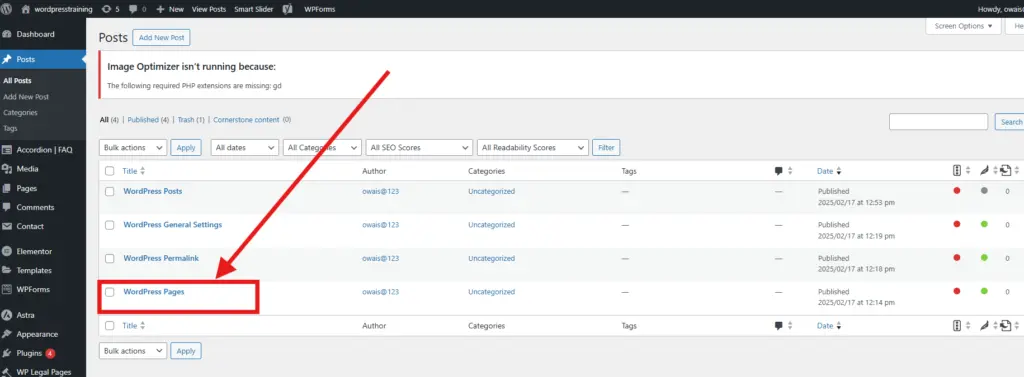Click Add New Post button beside heading
Viewport: 1024px width, 377px height.
(x=161, y=38)
